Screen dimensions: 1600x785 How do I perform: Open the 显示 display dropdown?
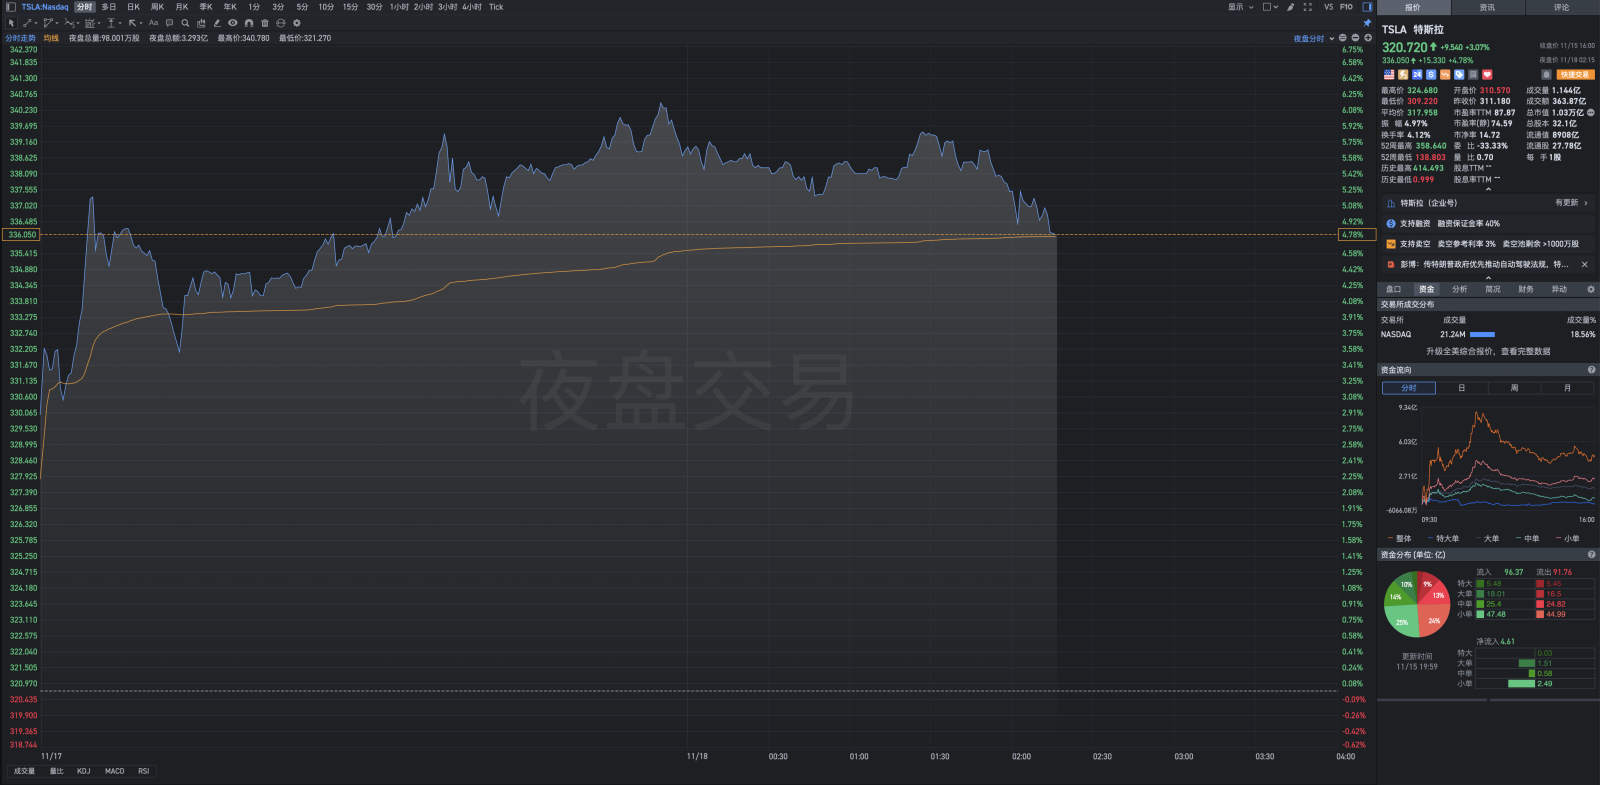(x=1241, y=7)
